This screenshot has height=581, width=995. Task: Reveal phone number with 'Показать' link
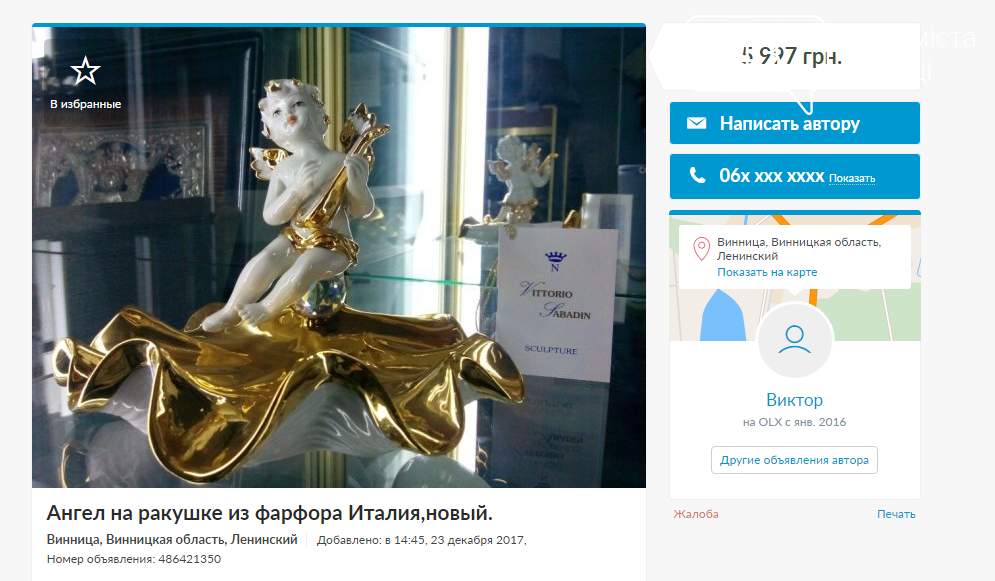852,179
